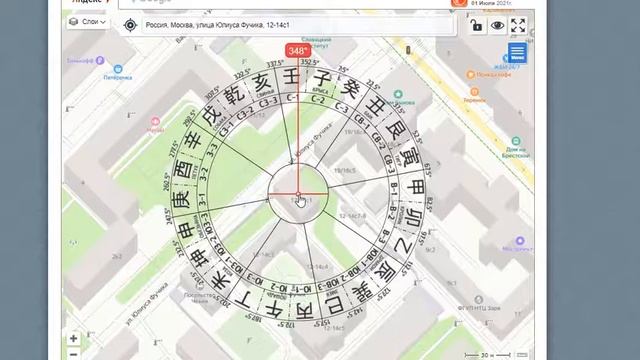Open the blue menu button

click(x=517, y=53)
